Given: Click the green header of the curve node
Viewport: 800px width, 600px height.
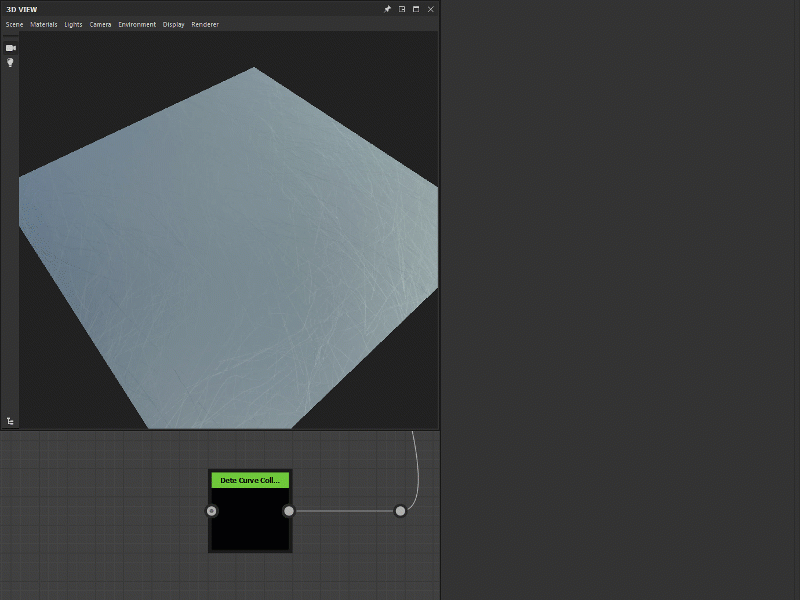Looking at the screenshot, I should [x=249, y=480].
